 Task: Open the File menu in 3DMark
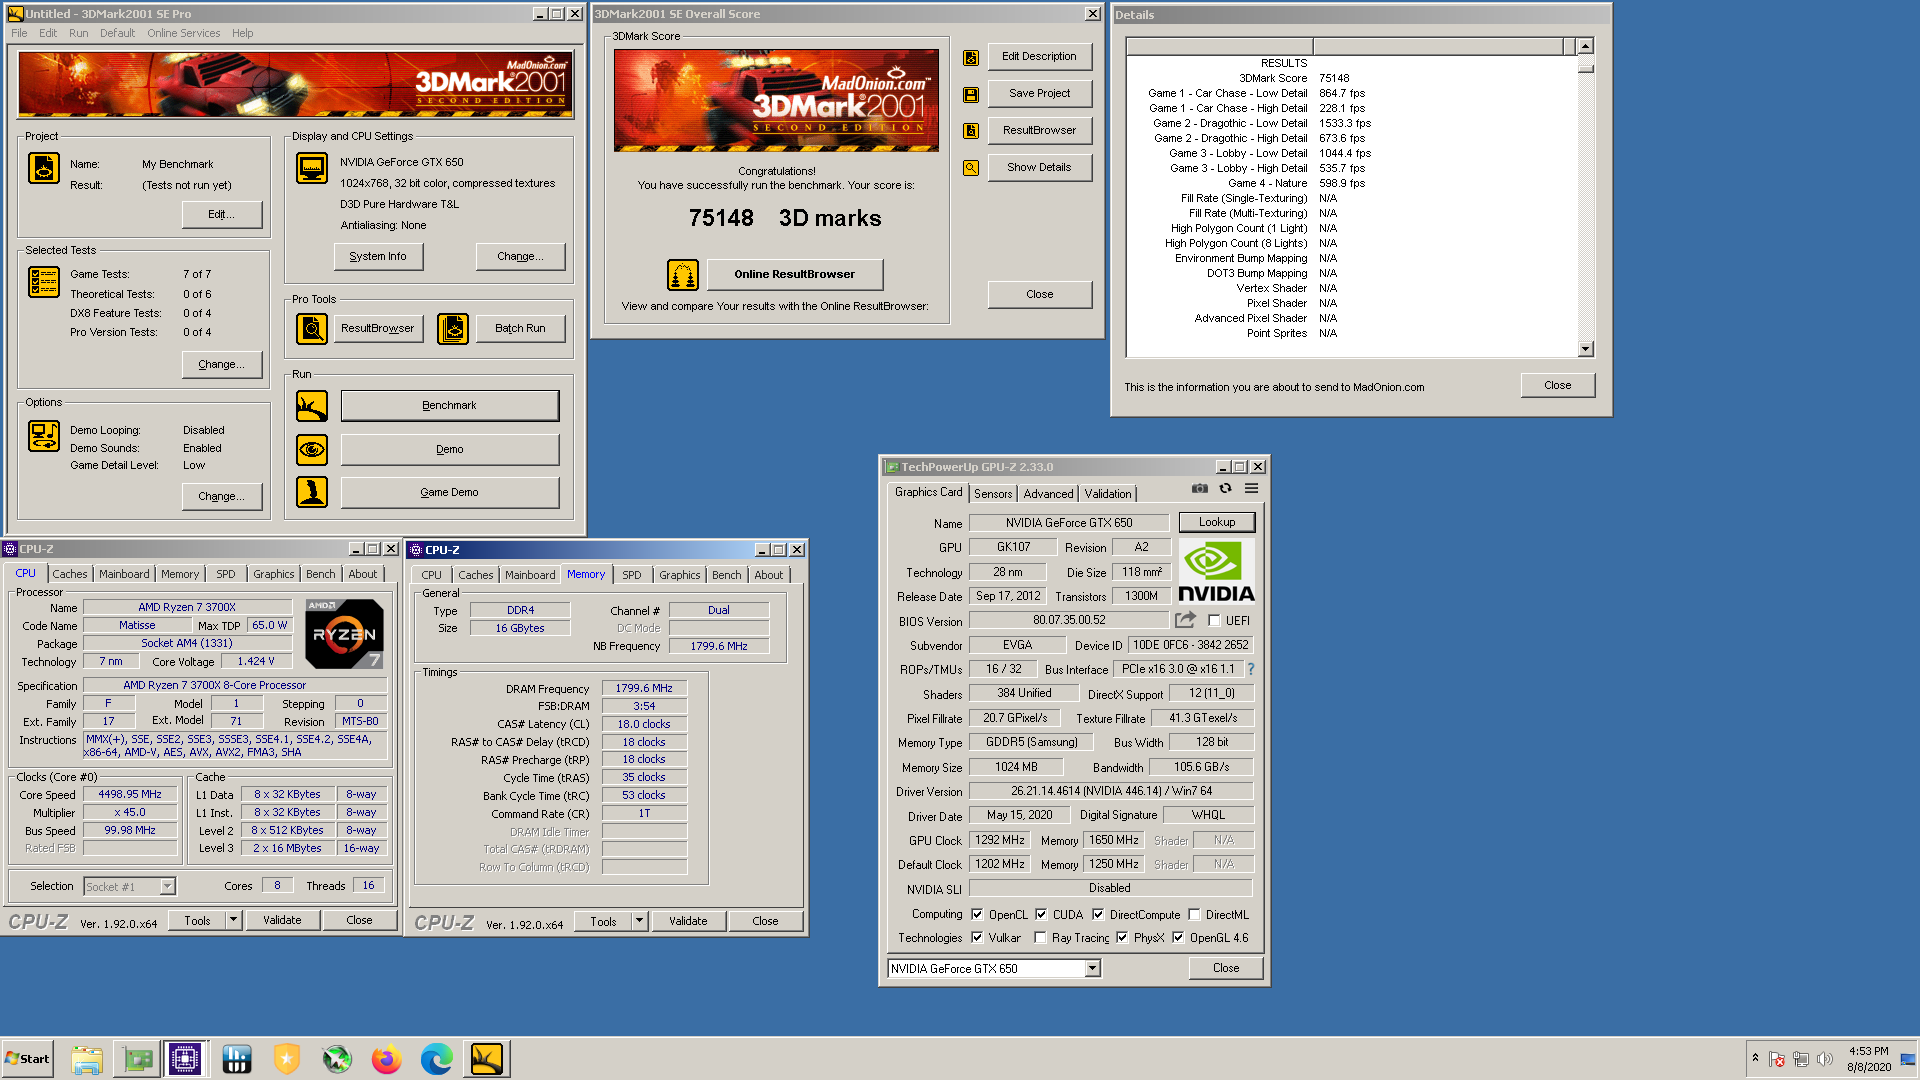coord(19,33)
